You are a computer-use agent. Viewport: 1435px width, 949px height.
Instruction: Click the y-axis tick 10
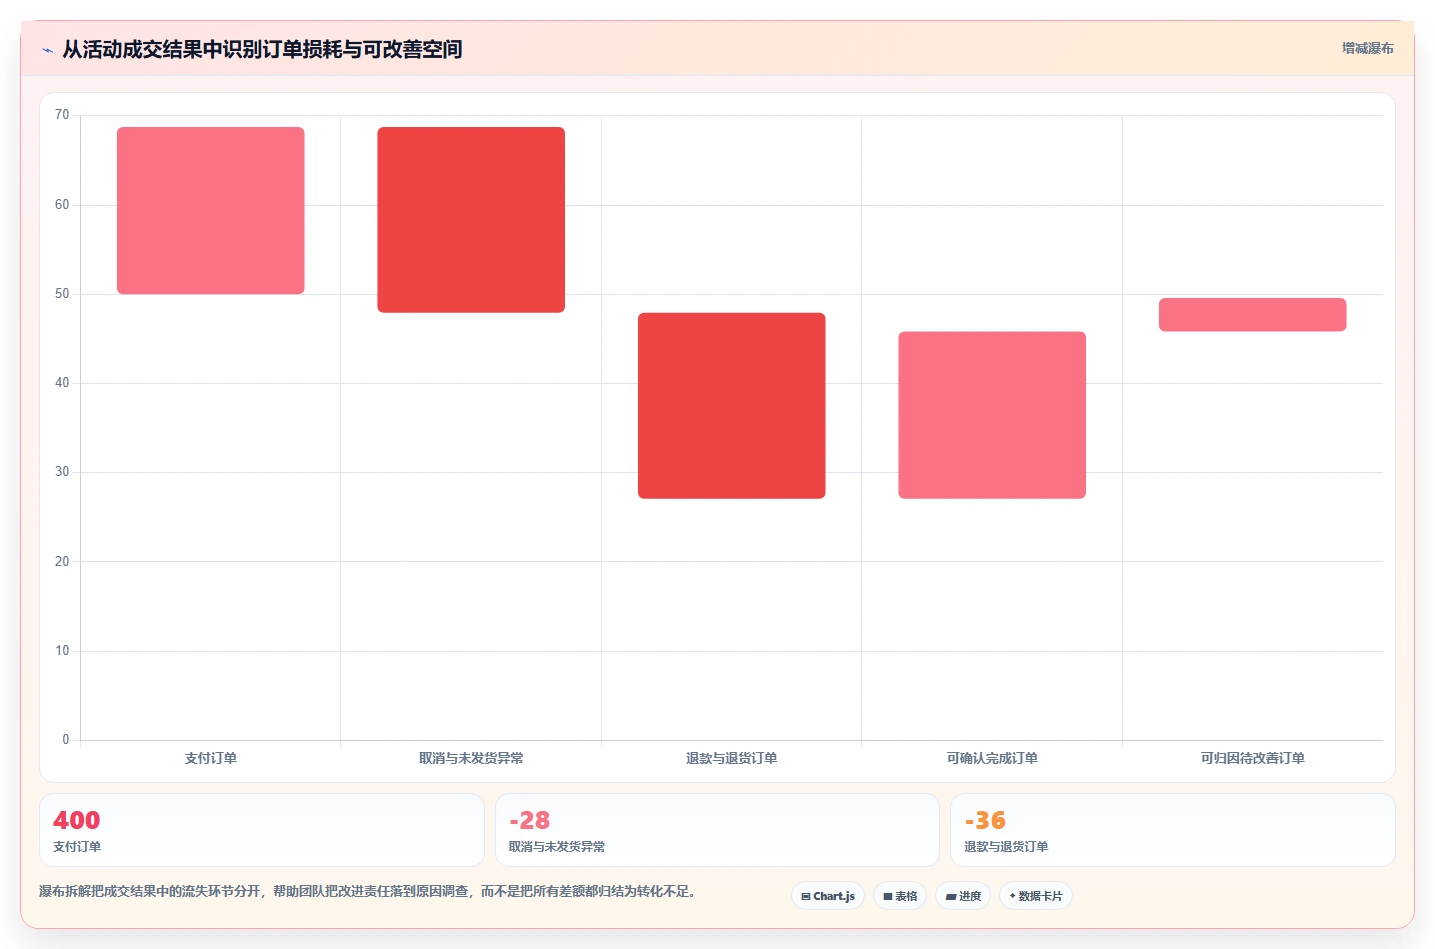(62, 651)
